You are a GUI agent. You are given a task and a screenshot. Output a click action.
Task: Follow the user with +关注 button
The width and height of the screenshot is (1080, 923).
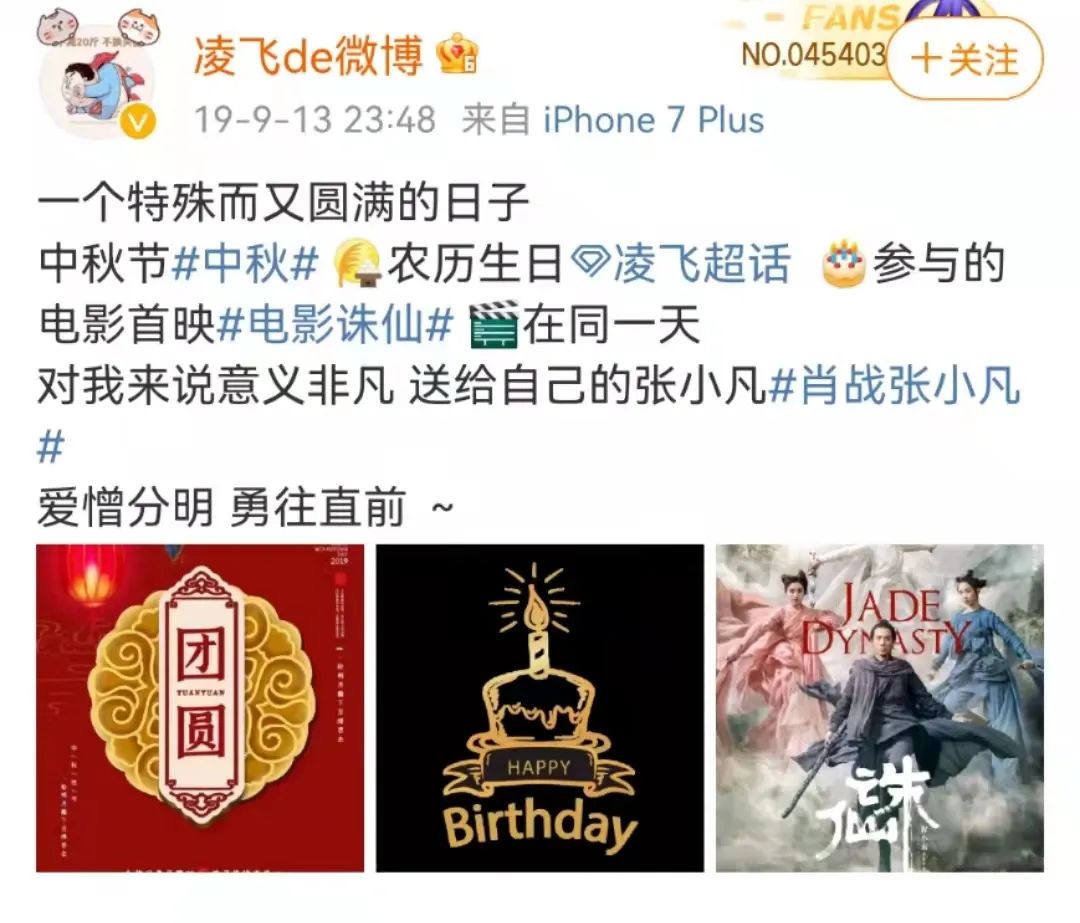click(x=964, y=59)
